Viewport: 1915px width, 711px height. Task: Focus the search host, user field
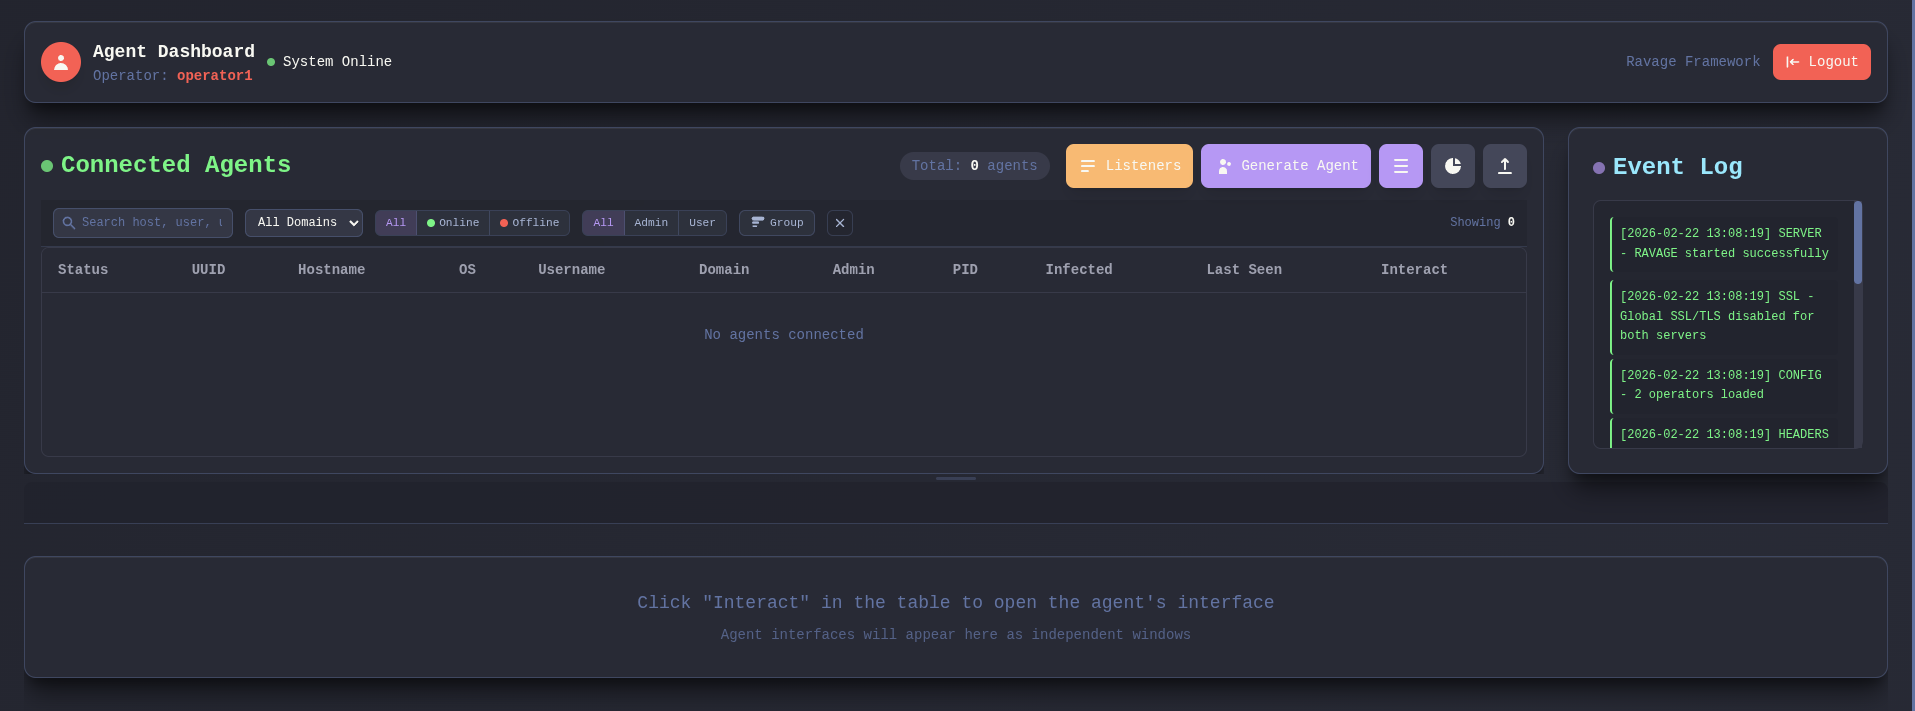tap(143, 223)
